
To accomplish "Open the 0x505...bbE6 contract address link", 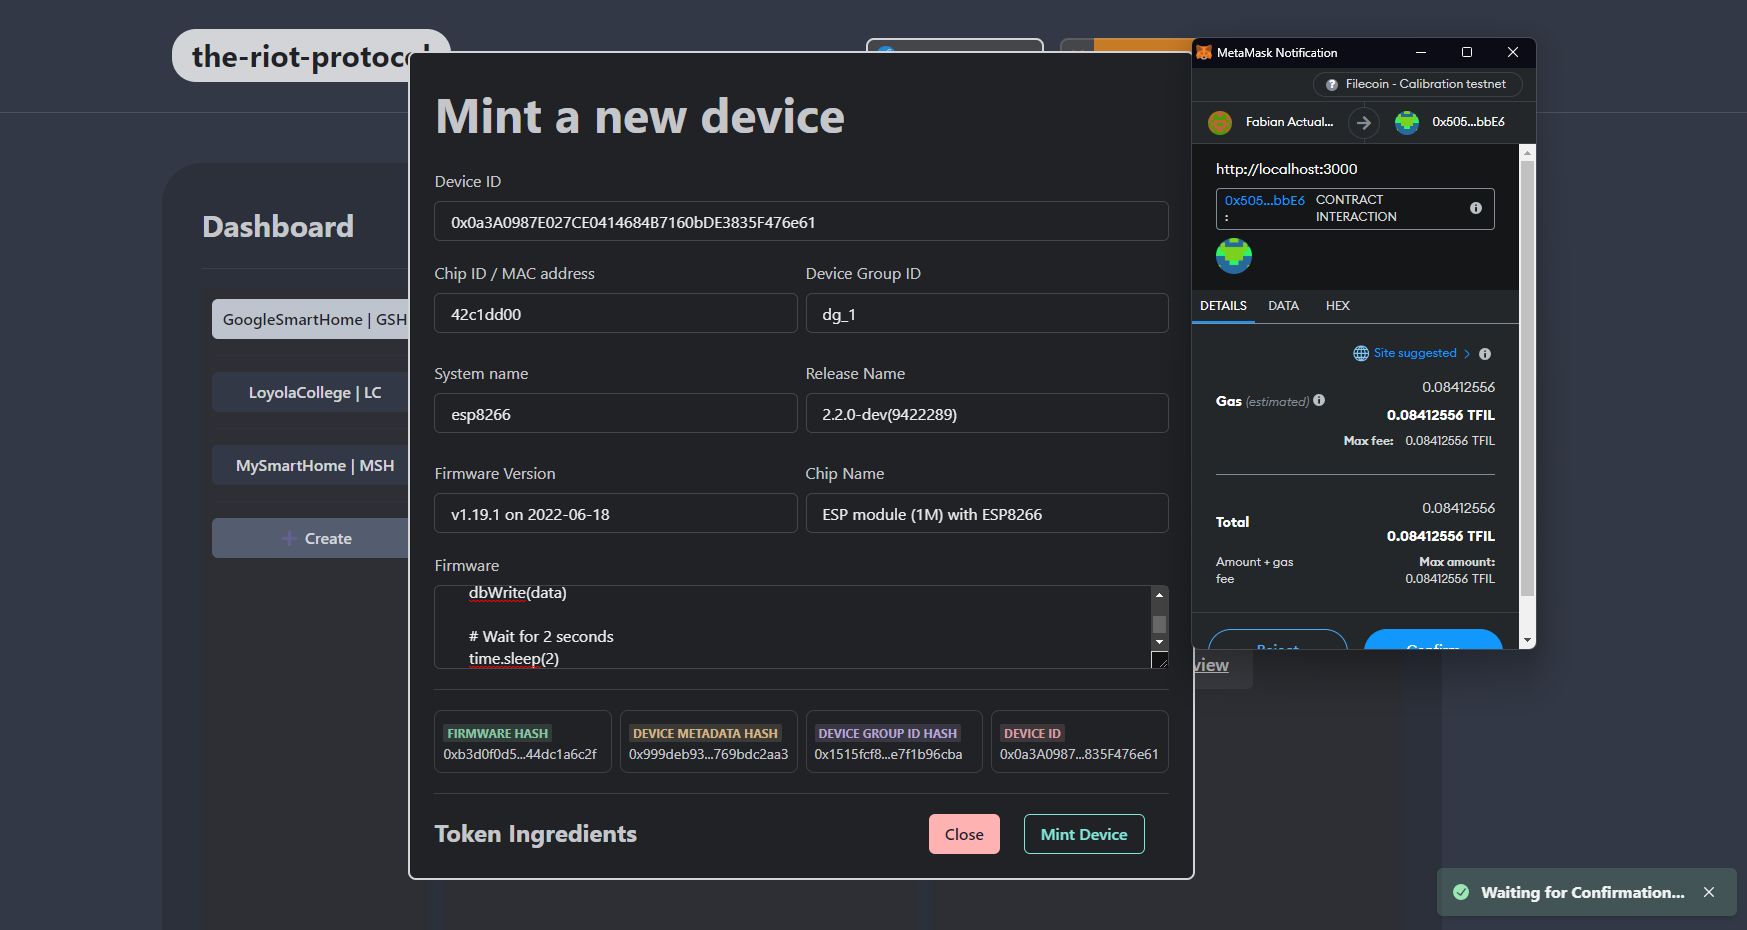I will 1263,200.
